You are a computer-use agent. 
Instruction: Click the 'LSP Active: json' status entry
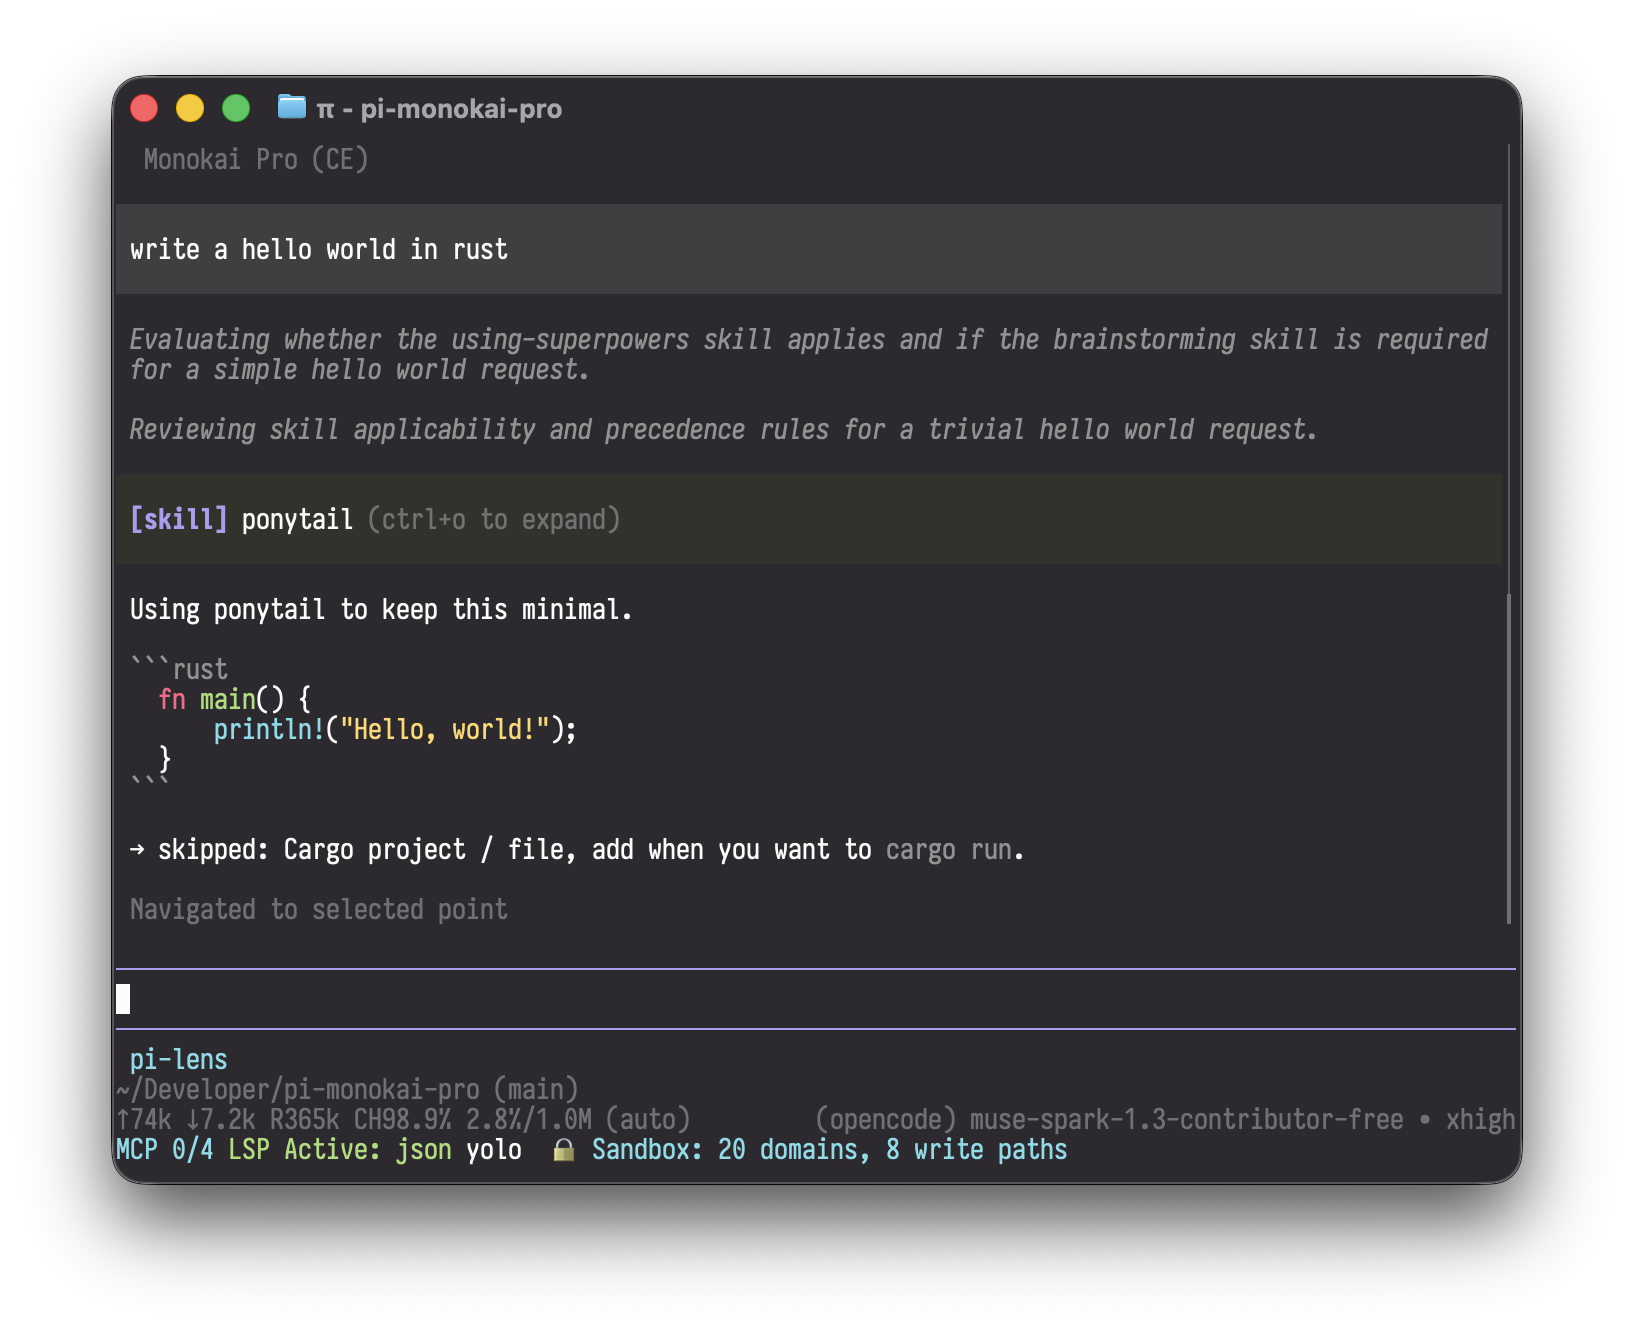point(340,1149)
